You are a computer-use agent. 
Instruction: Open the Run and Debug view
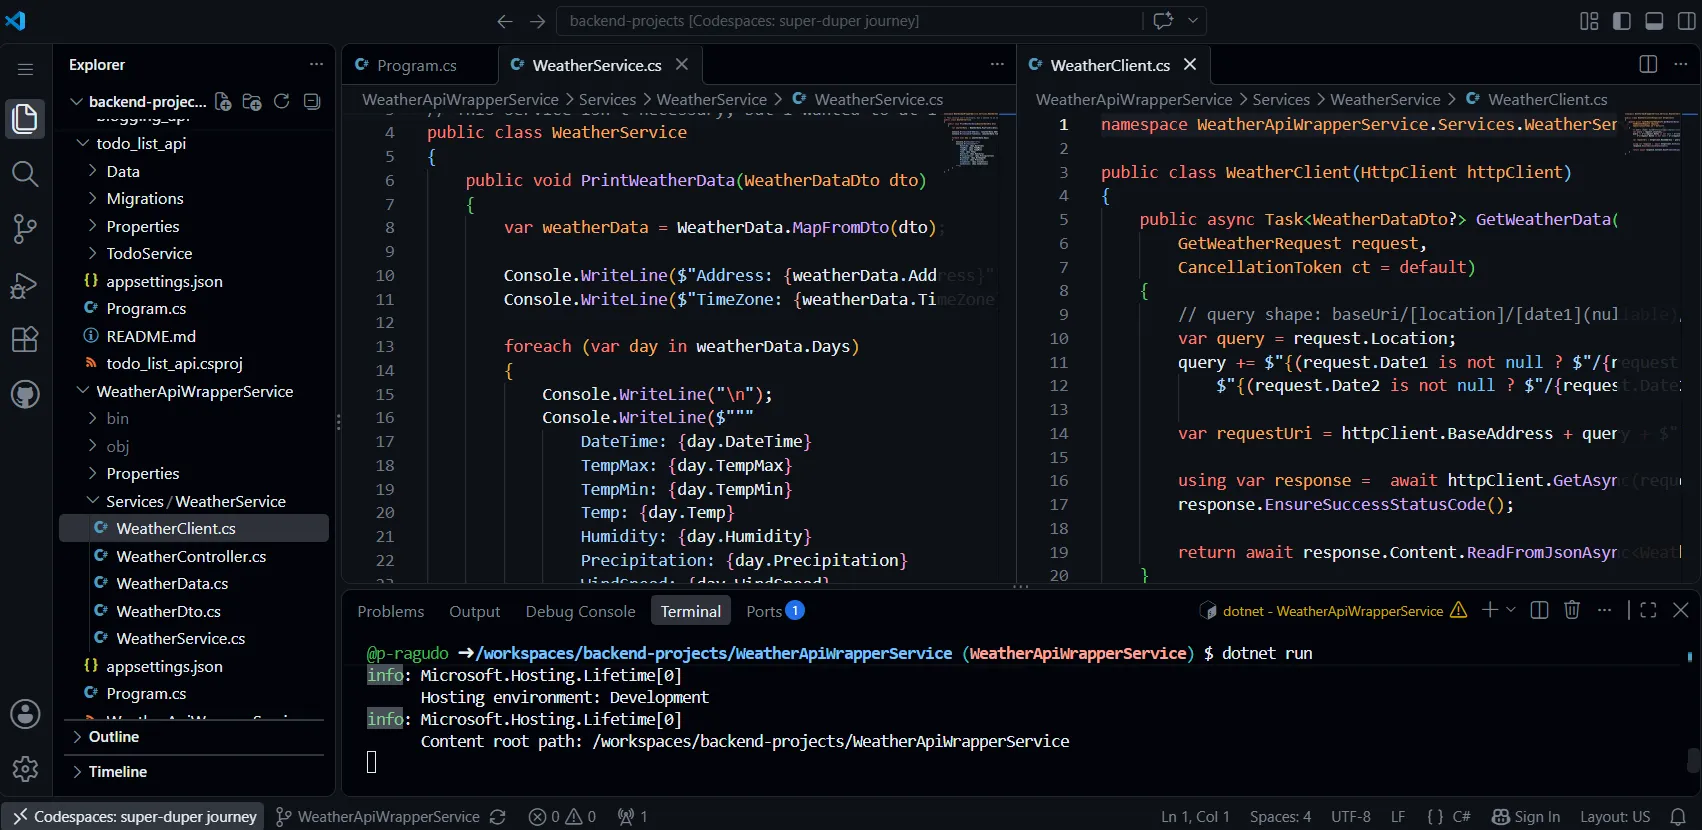pyautogui.click(x=25, y=285)
